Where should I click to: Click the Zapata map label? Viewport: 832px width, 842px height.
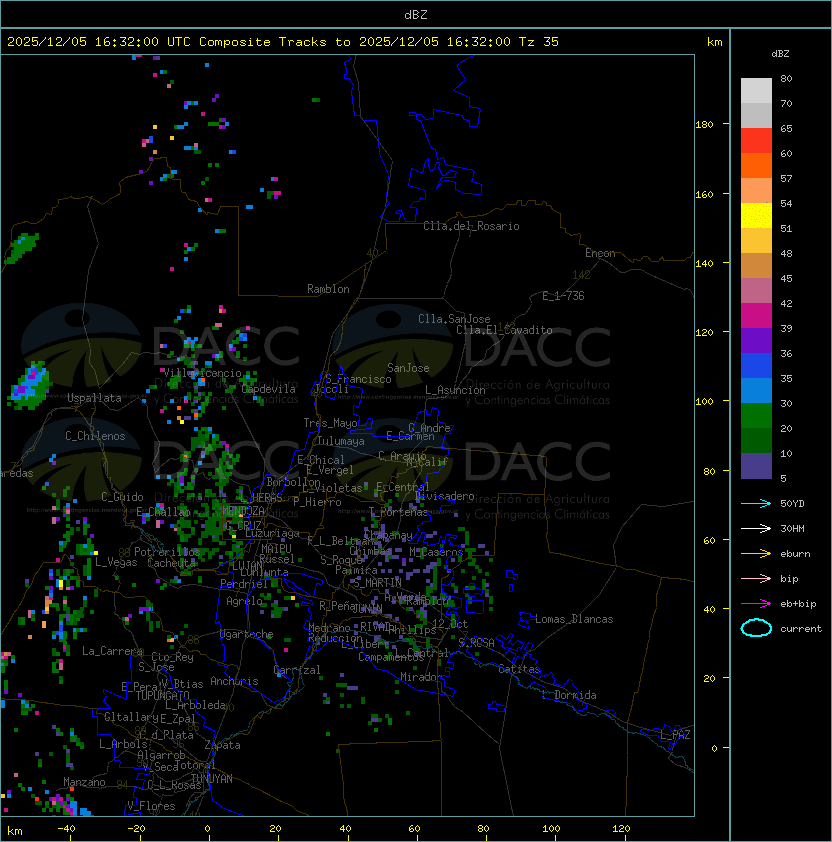(222, 745)
